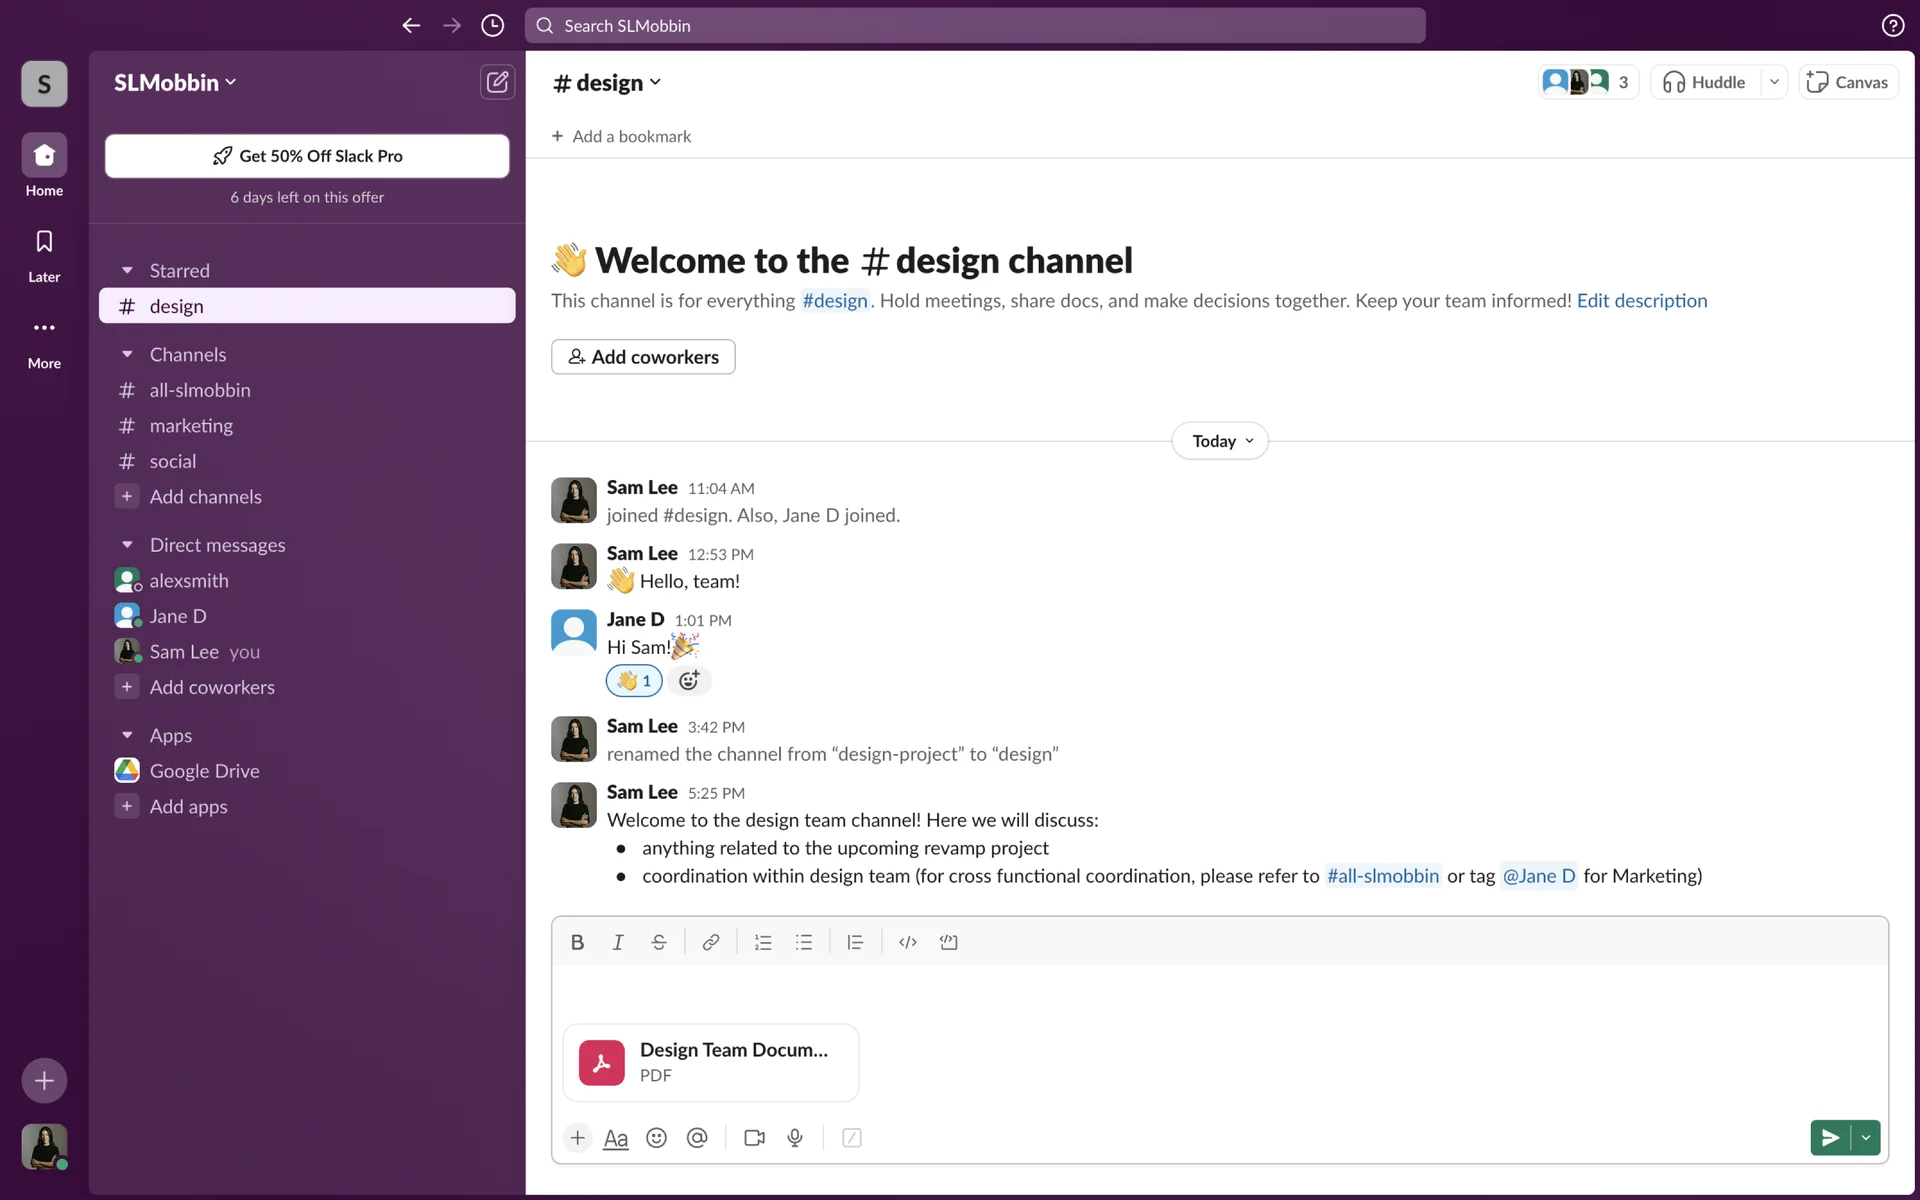This screenshot has height=1200, width=1920.
Task: Open emoji picker in message composer
Action: click(656, 1138)
